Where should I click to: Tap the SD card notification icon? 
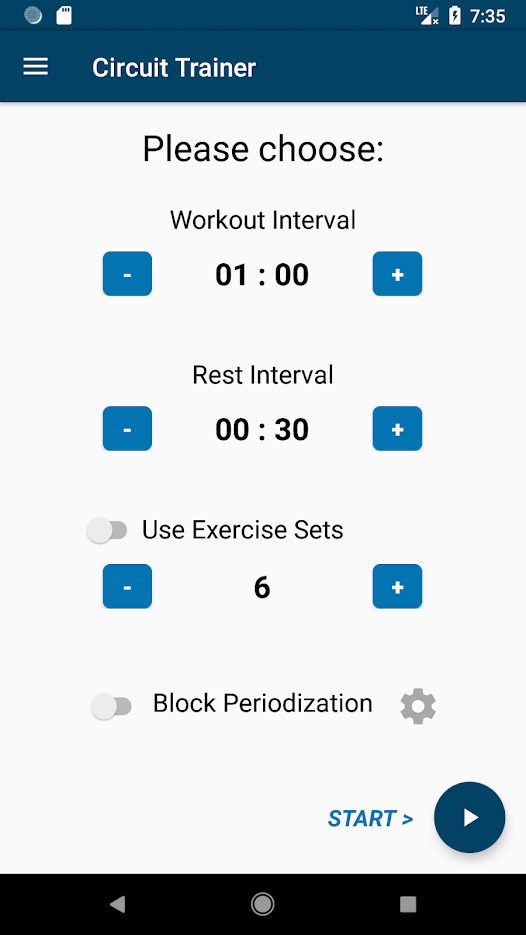[64, 16]
